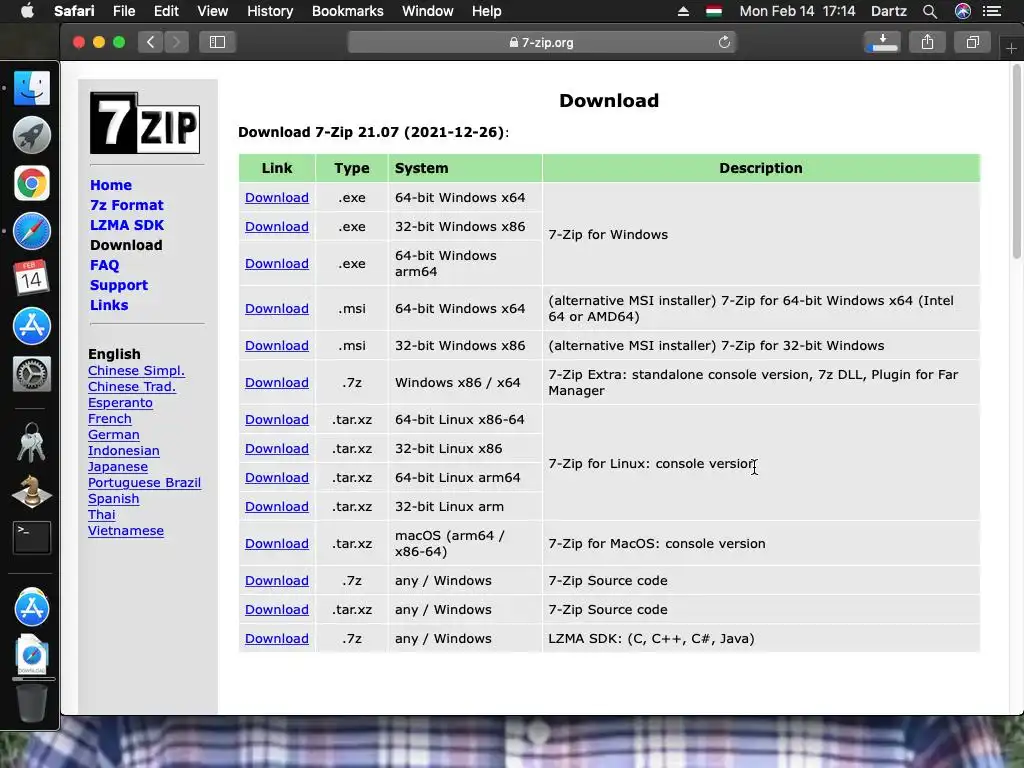The height and width of the screenshot is (768, 1024).
Task: Download the LZMA SDK .7z file
Action: tap(277, 639)
